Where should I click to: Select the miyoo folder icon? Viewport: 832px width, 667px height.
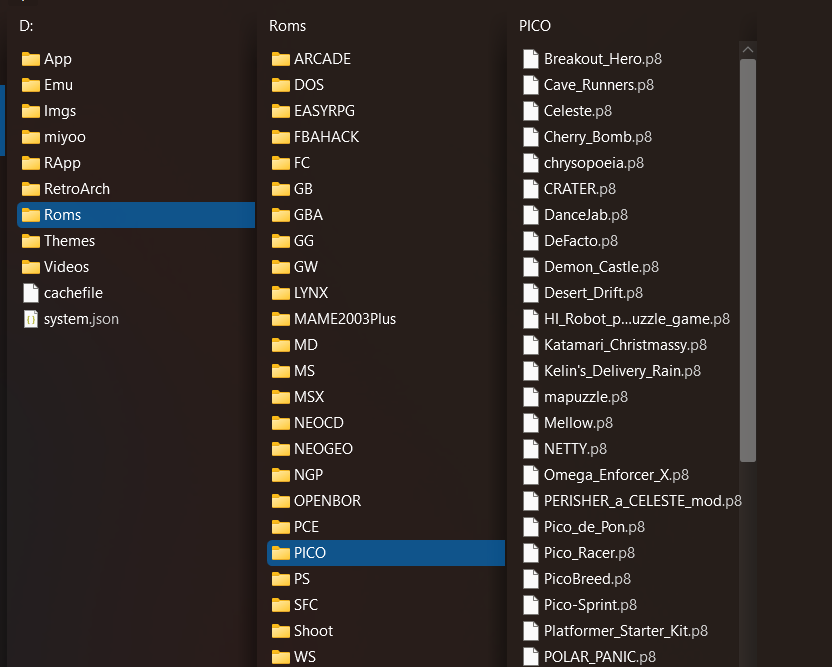pos(31,137)
